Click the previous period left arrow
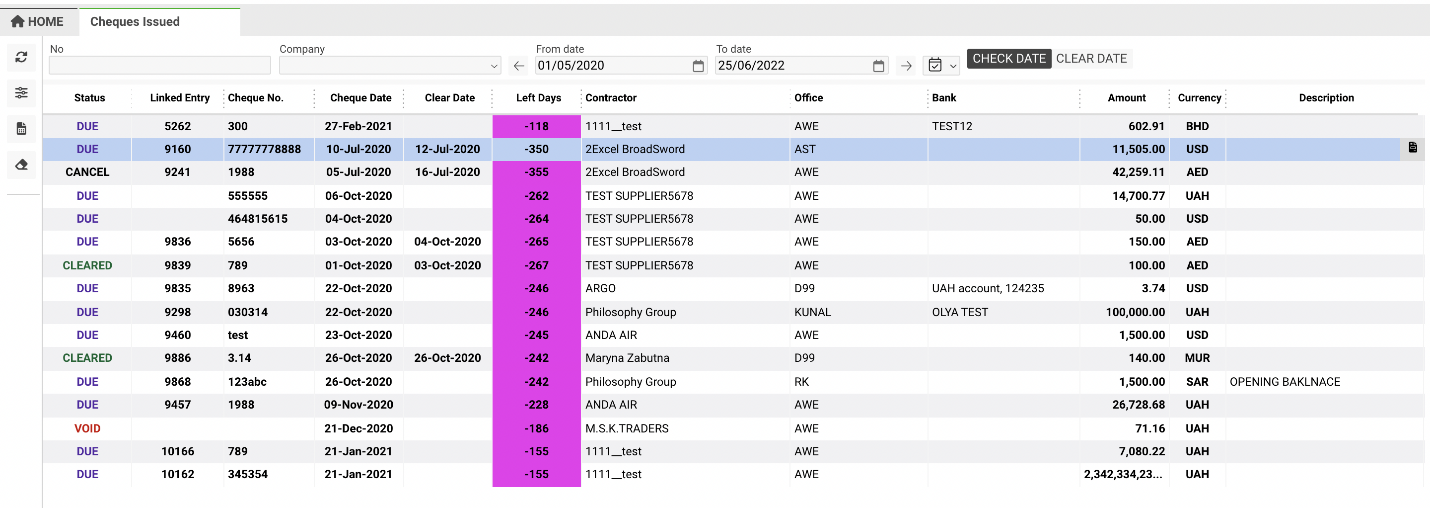This screenshot has height=508, width=1430. [518, 66]
